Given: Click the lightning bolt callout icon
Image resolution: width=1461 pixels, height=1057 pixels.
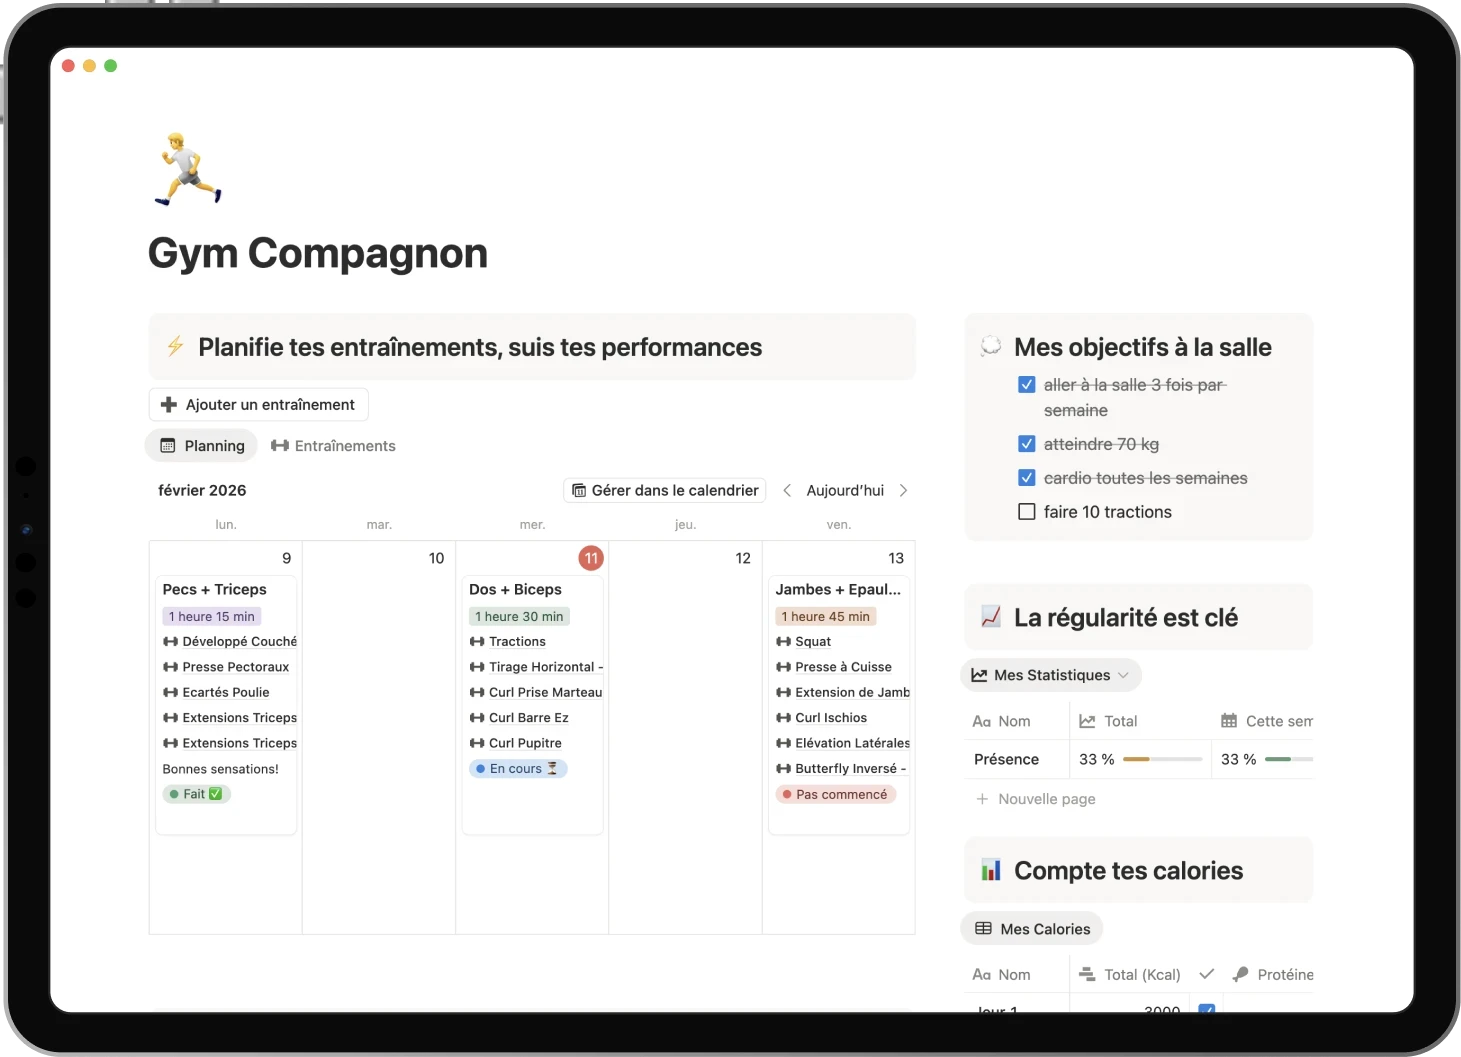Looking at the screenshot, I should (x=175, y=347).
